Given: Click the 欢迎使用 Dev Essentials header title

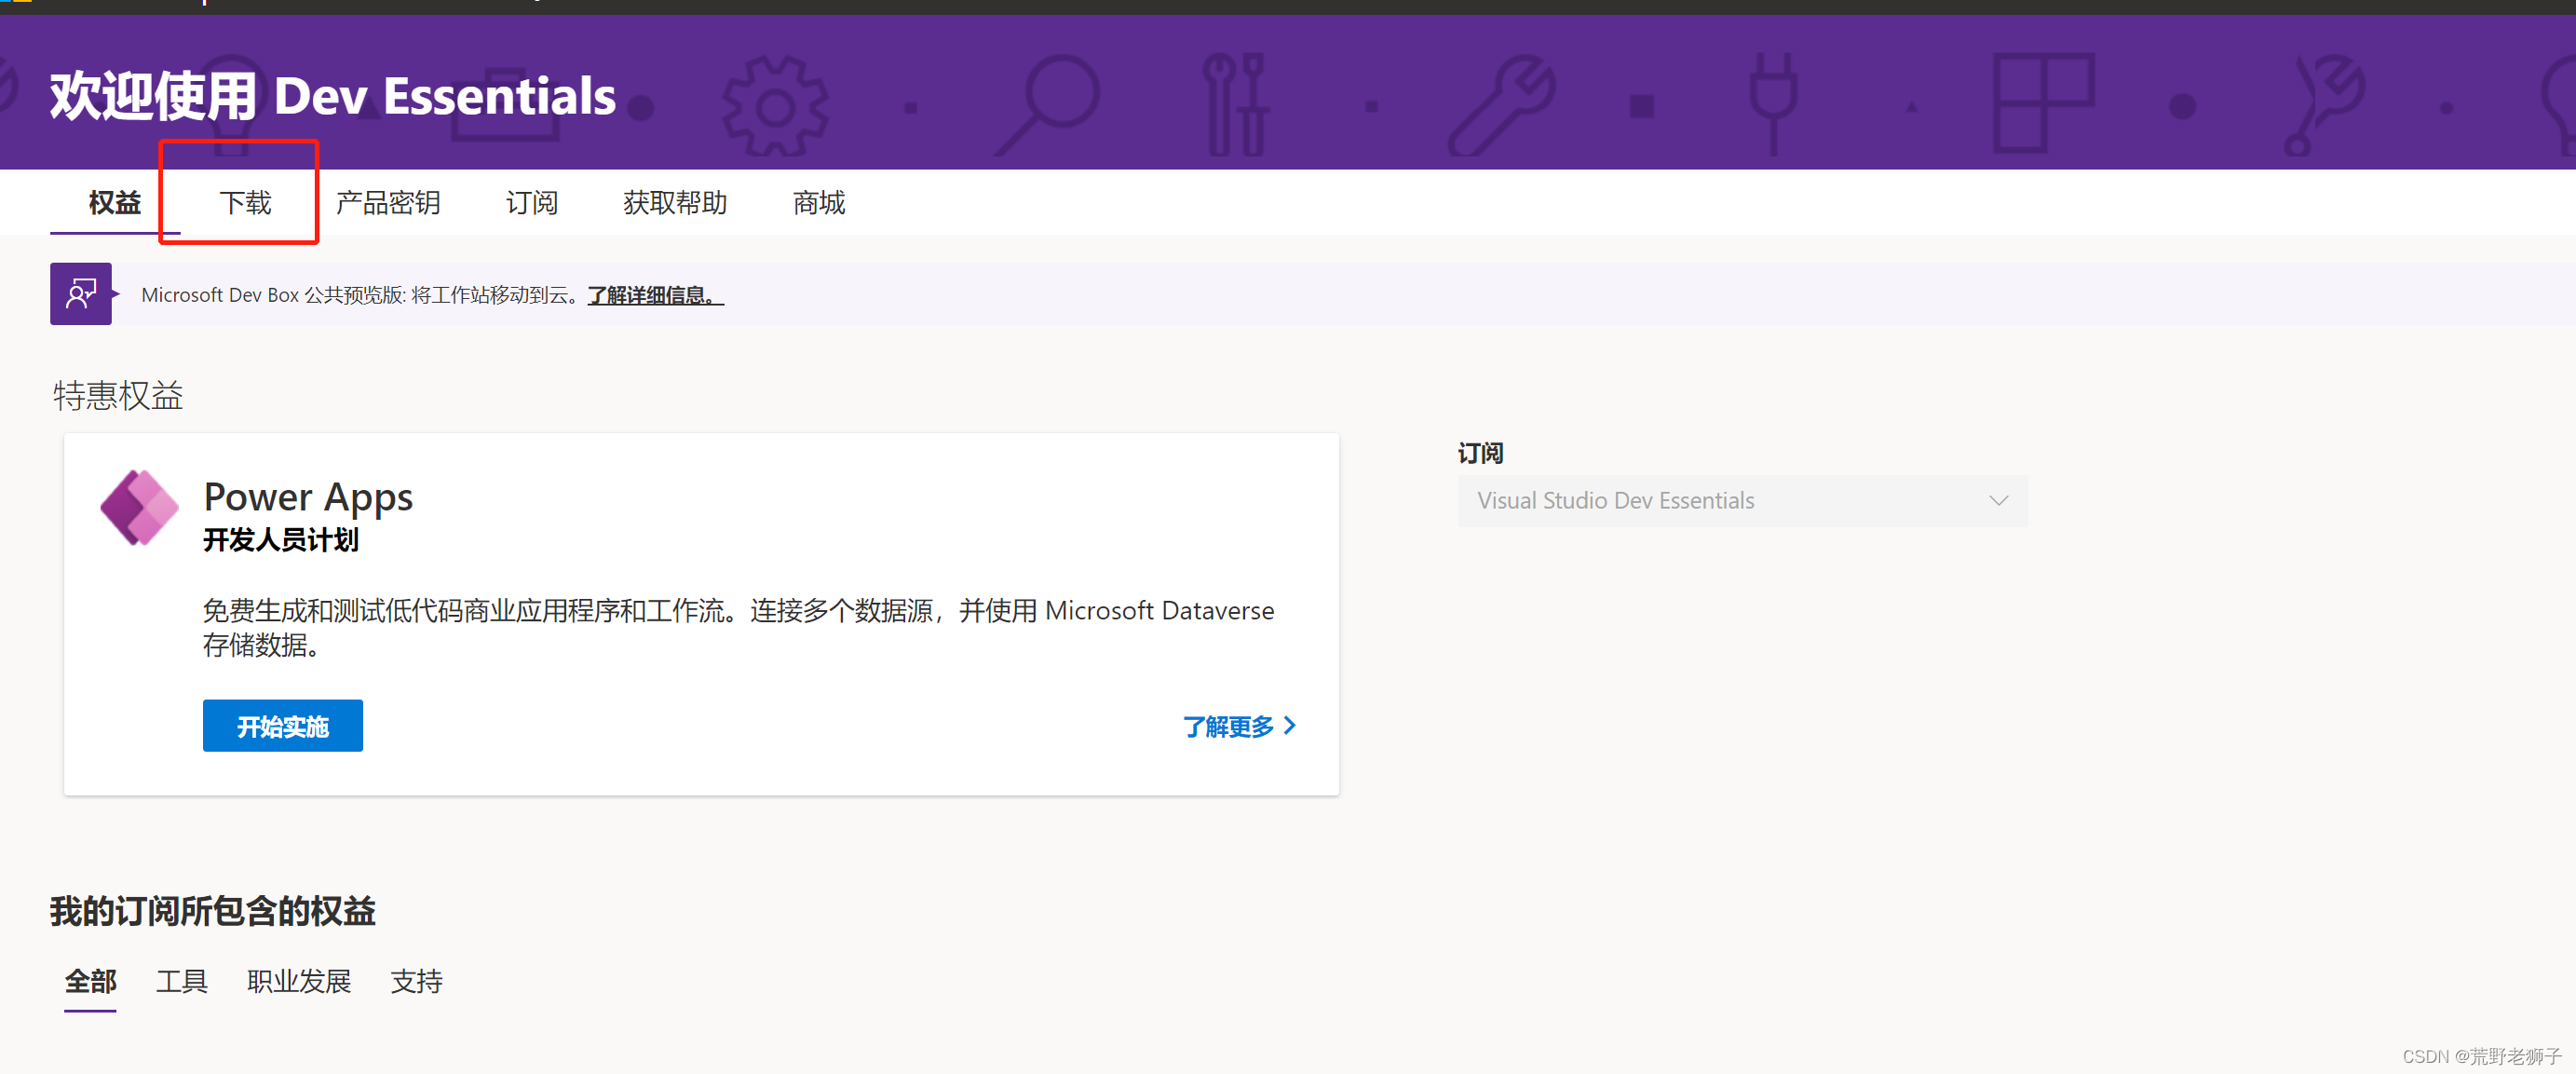Looking at the screenshot, I should (x=333, y=96).
